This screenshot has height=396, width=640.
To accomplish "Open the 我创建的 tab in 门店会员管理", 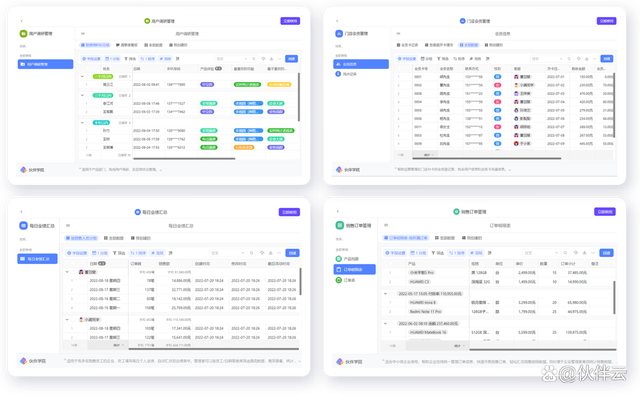I will [494, 45].
